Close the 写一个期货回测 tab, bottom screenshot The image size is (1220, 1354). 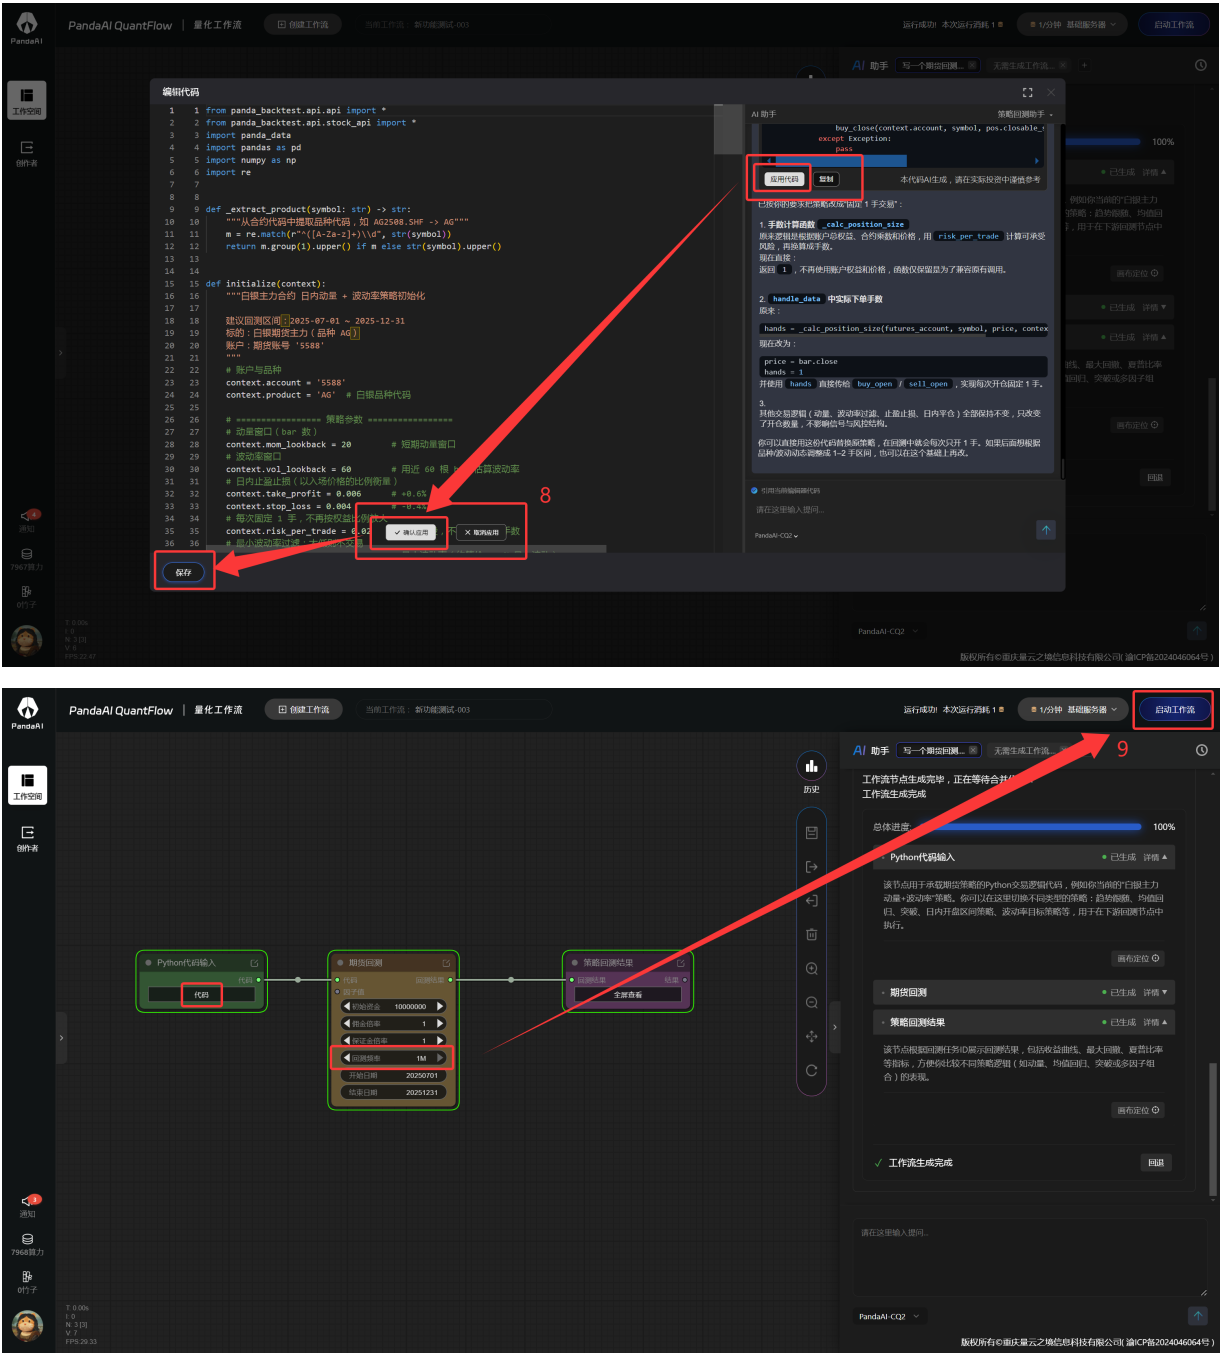(973, 750)
